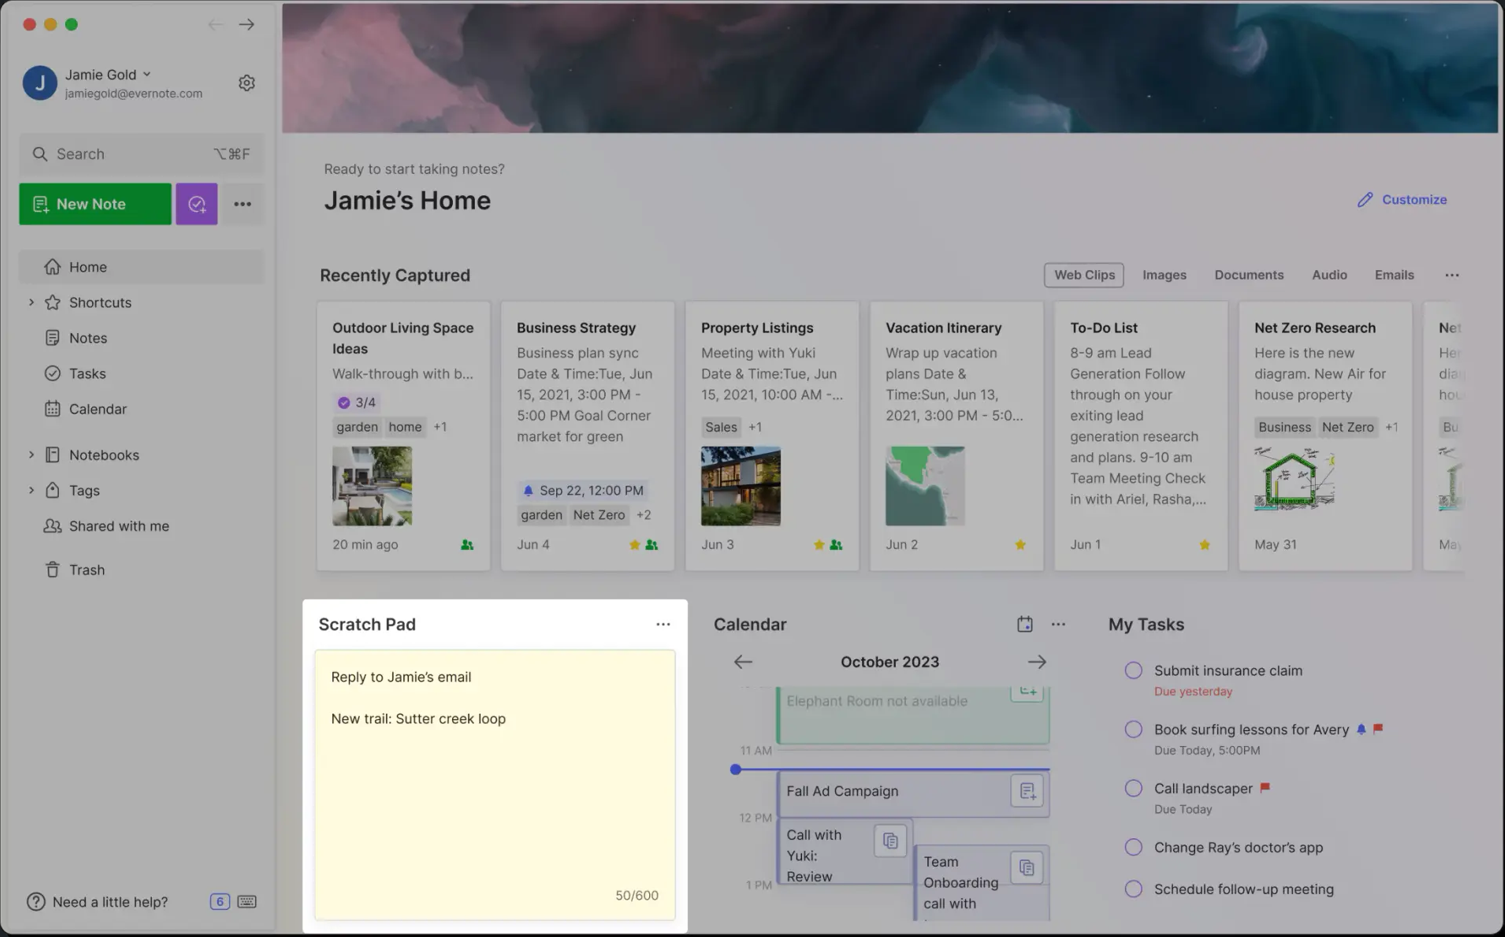Open keyboard shortcuts icon in sidebar footer
This screenshot has height=937, width=1505.
coord(247,901)
